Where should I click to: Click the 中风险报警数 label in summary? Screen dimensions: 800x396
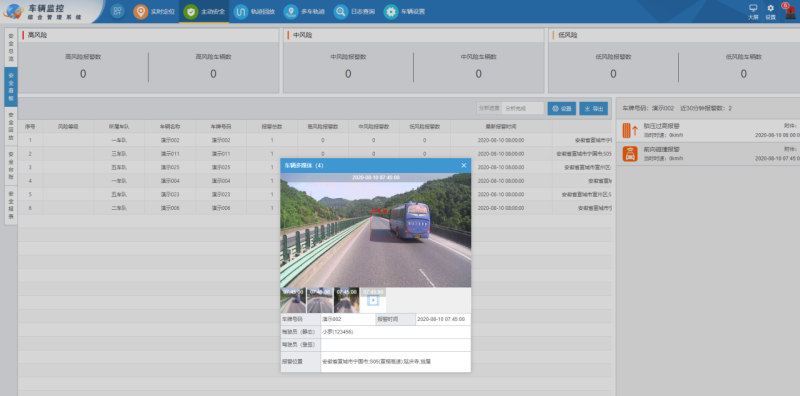348,57
